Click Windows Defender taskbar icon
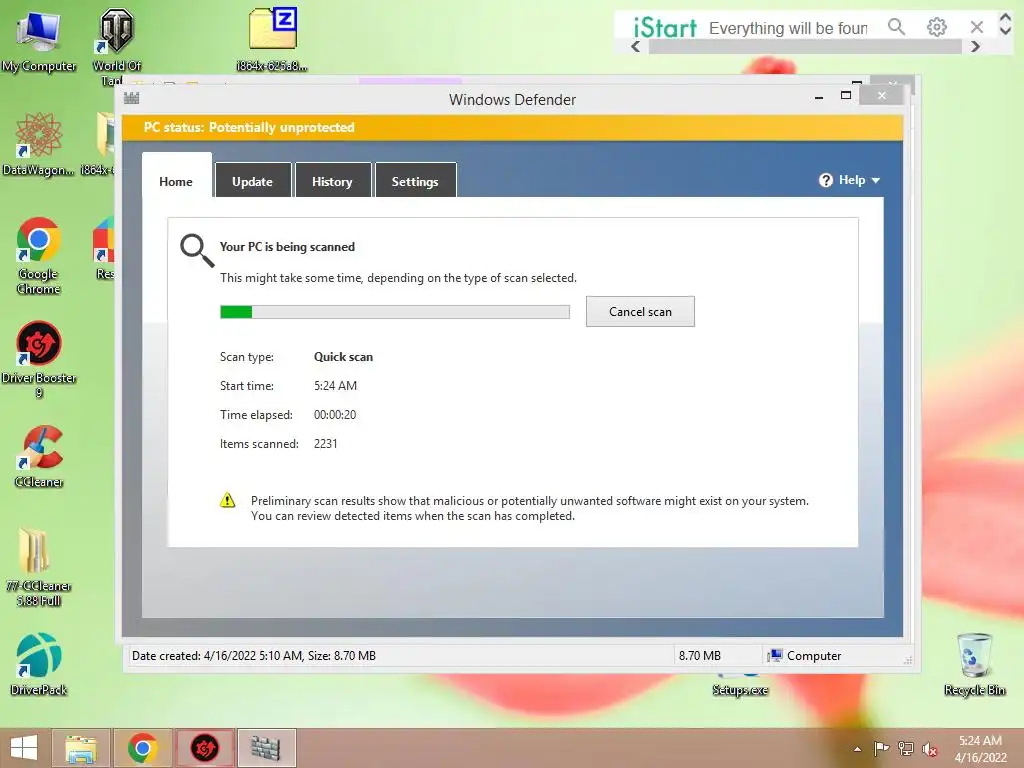1024x768 pixels. tap(266, 748)
